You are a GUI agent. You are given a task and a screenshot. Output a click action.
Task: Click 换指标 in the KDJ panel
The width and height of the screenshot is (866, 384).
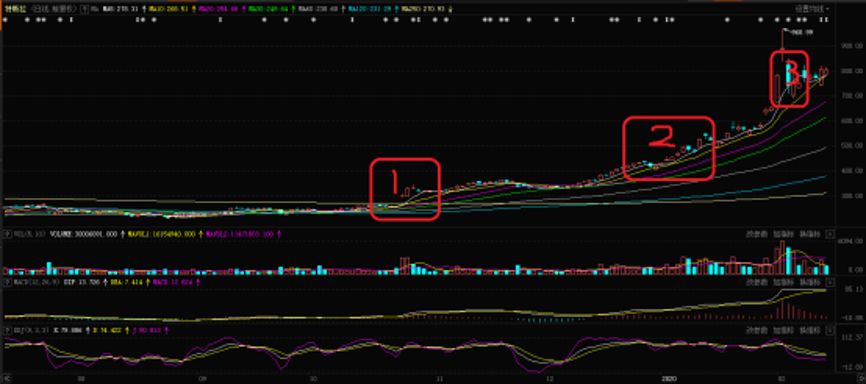[810, 330]
